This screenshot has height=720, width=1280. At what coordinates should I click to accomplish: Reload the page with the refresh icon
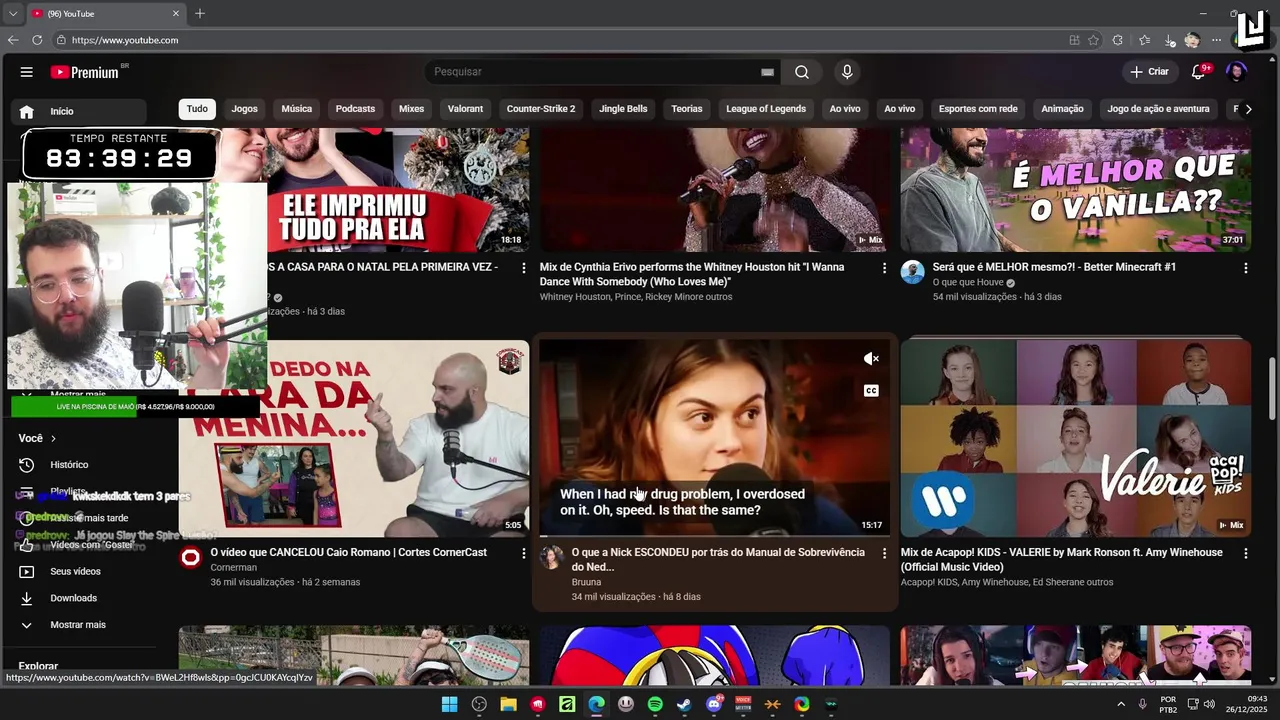tap(37, 40)
